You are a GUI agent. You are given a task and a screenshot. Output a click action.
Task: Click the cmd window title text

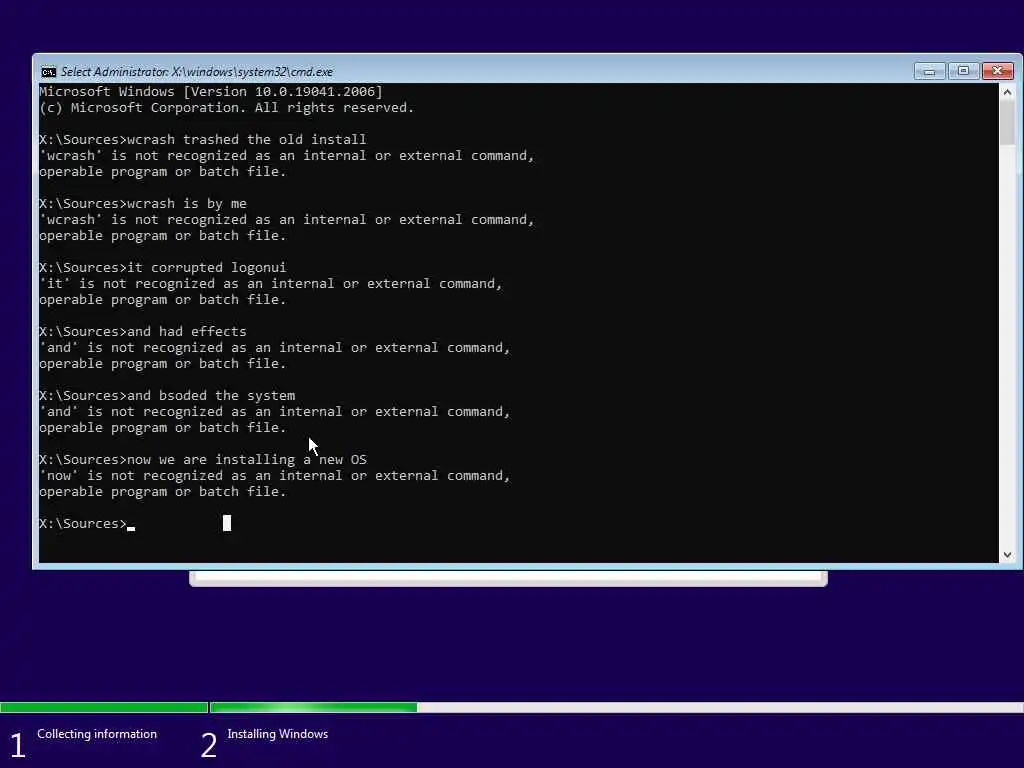point(197,72)
